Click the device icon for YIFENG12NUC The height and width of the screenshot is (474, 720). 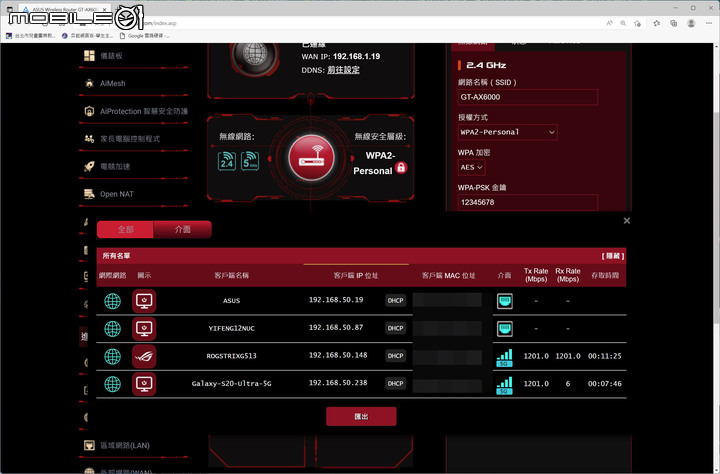click(x=144, y=329)
